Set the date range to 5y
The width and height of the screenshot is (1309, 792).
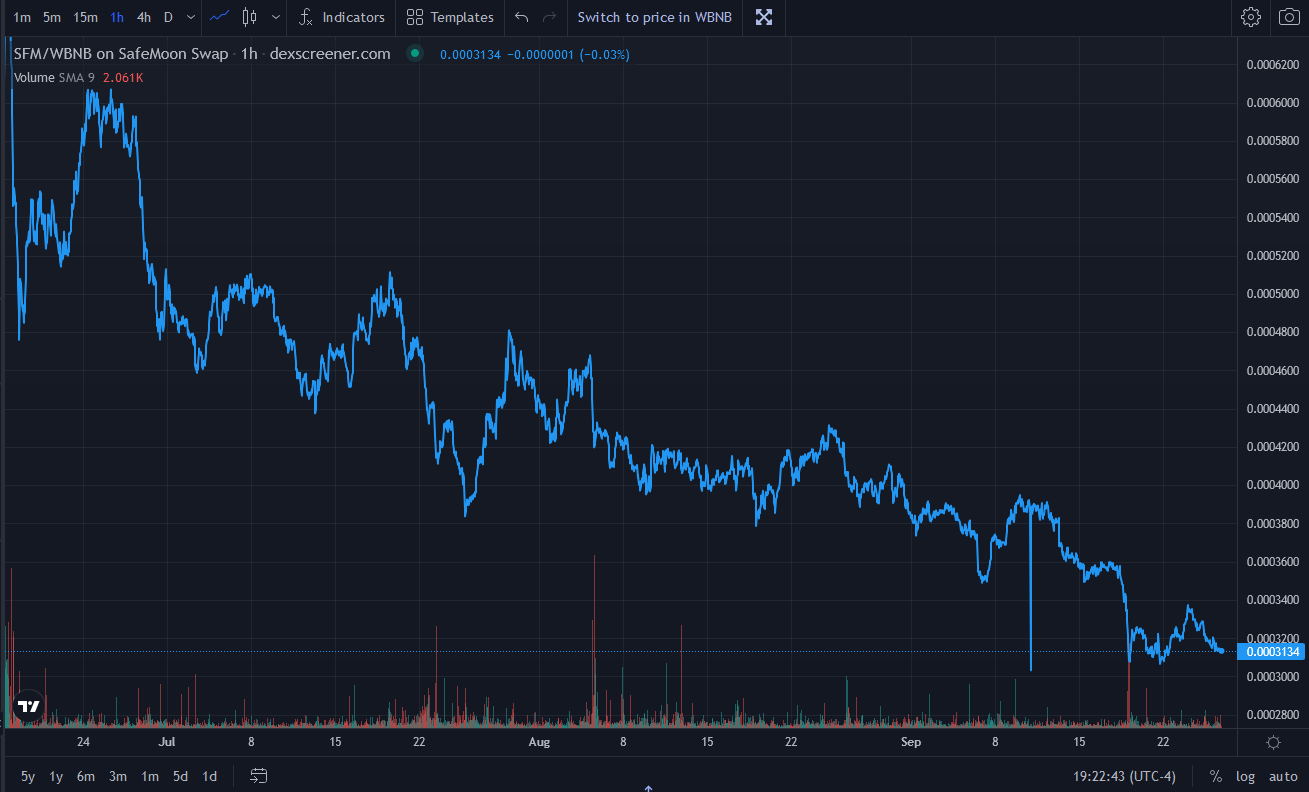point(28,776)
